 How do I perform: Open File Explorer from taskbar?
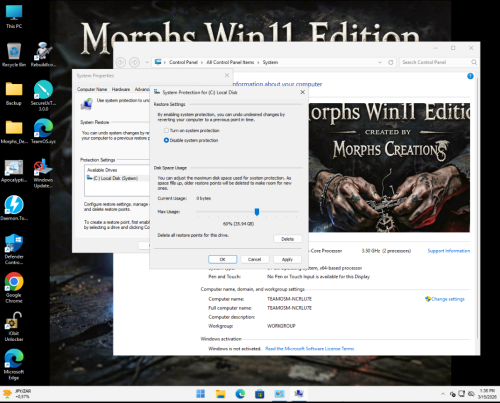pyautogui.click(x=220, y=394)
